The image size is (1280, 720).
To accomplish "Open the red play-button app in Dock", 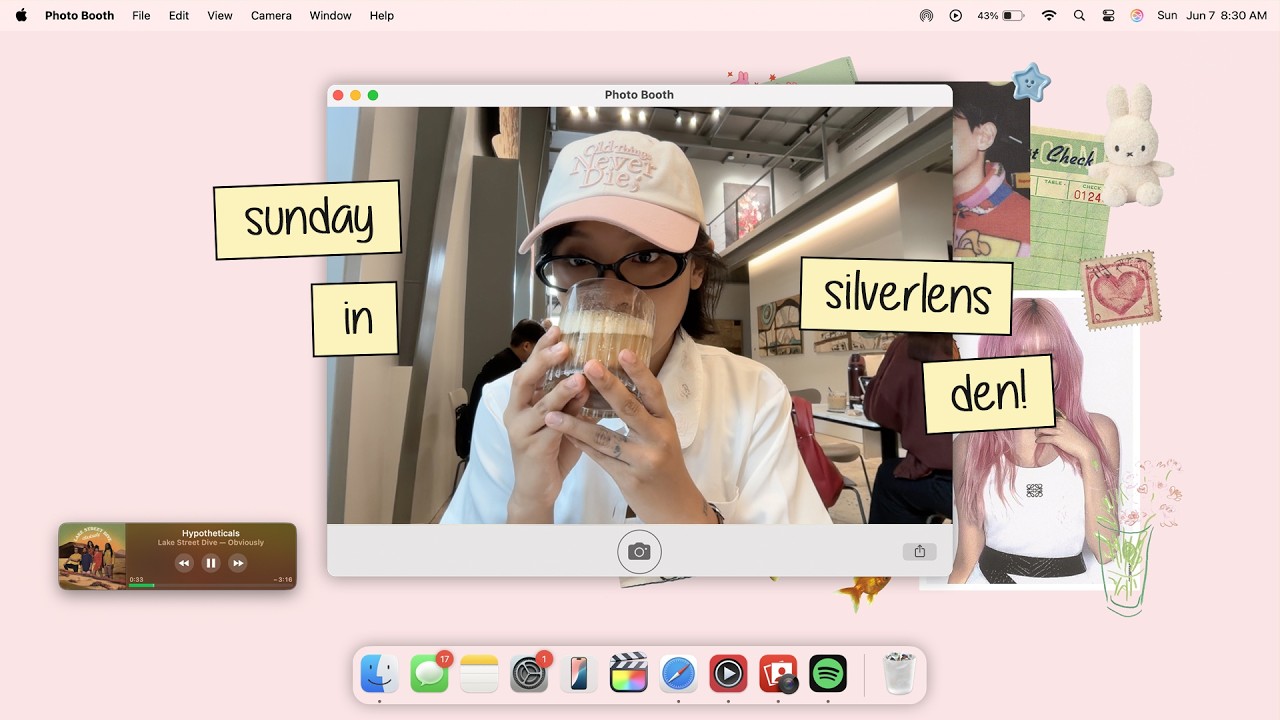I will [x=728, y=674].
